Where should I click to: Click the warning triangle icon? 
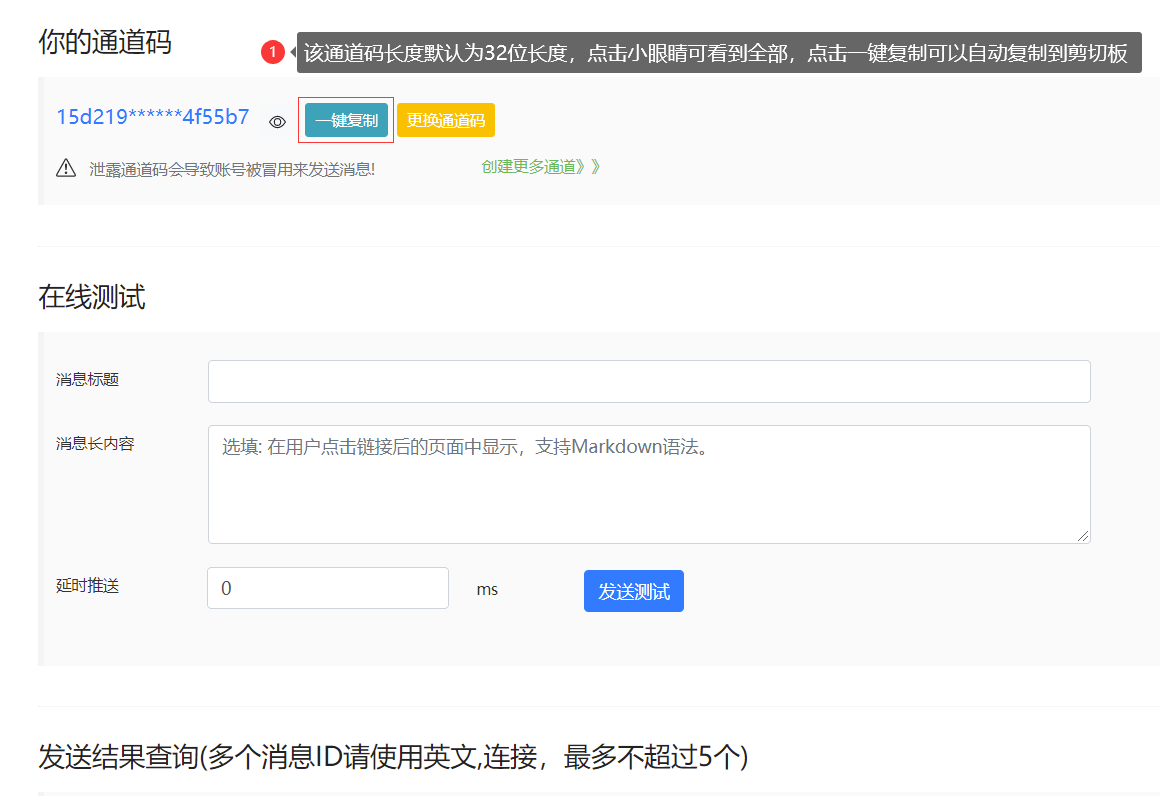(66, 168)
